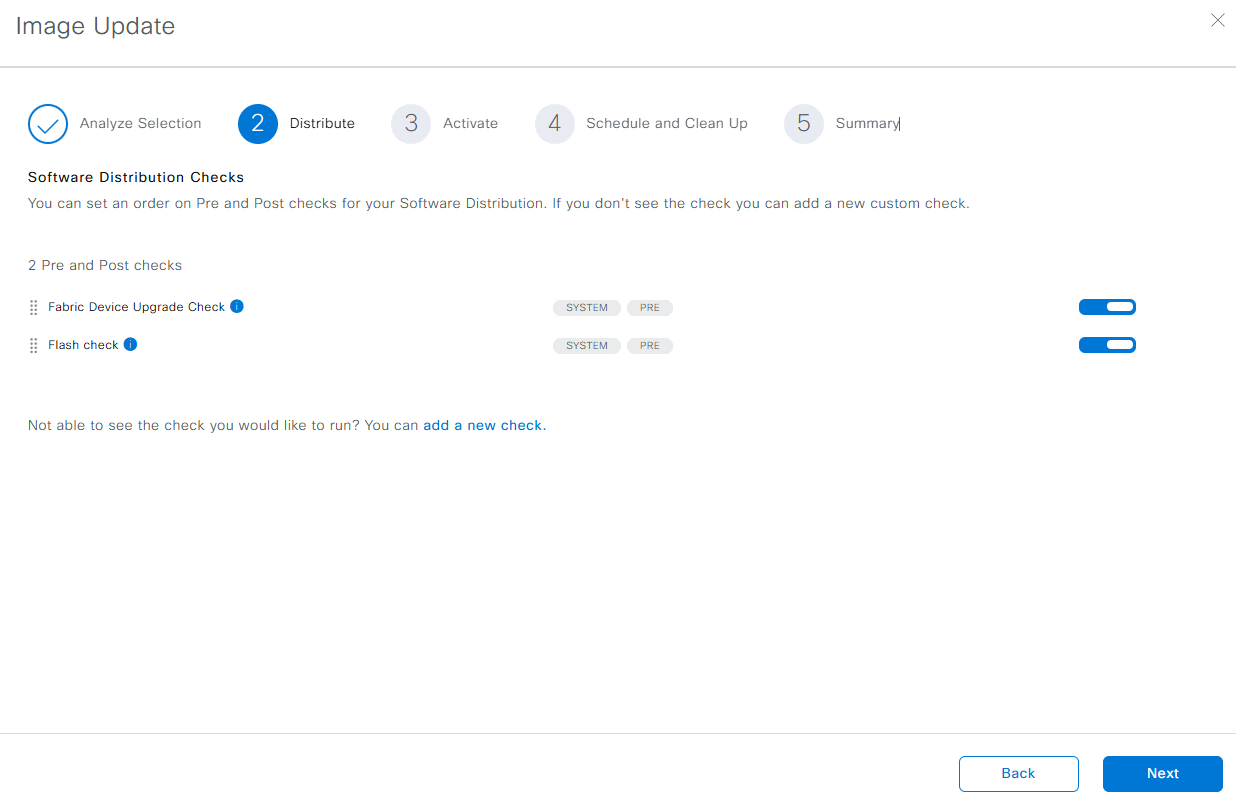Image resolution: width=1236 pixels, height=812 pixels.
Task: Click the 2 Pre and Post checks text
Action: tap(105, 265)
